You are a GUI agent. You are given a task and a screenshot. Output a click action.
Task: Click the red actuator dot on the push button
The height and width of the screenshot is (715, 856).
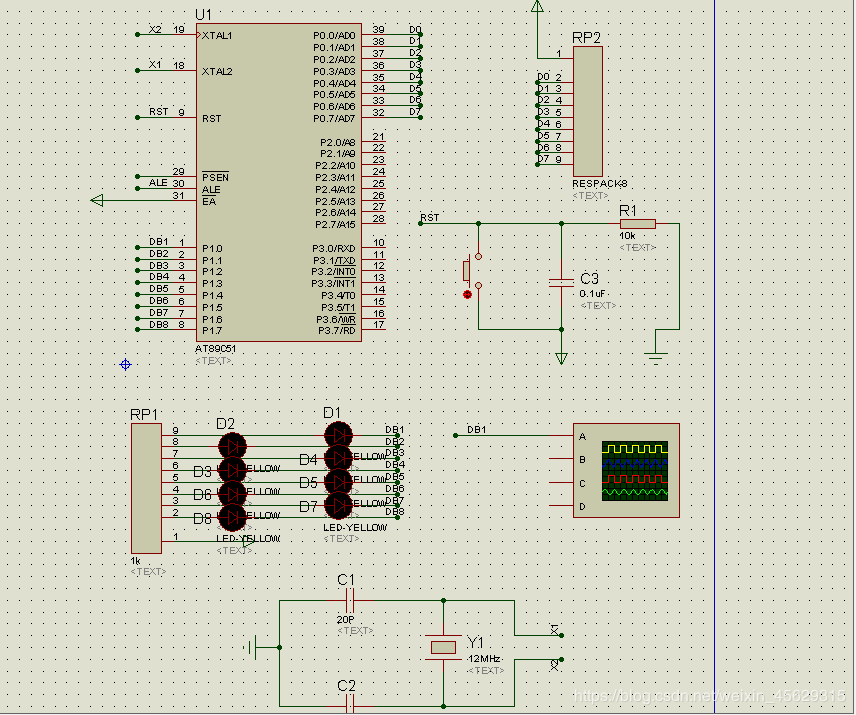tap(467, 294)
